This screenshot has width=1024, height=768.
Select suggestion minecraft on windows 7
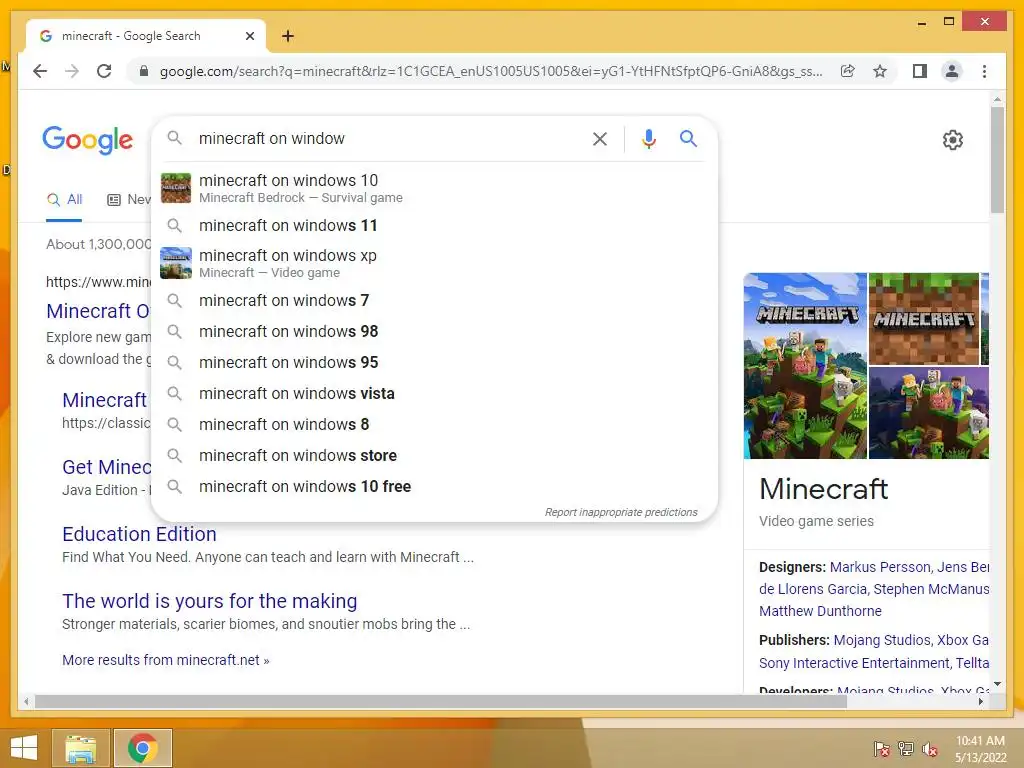pyautogui.click(x=434, y=300)
